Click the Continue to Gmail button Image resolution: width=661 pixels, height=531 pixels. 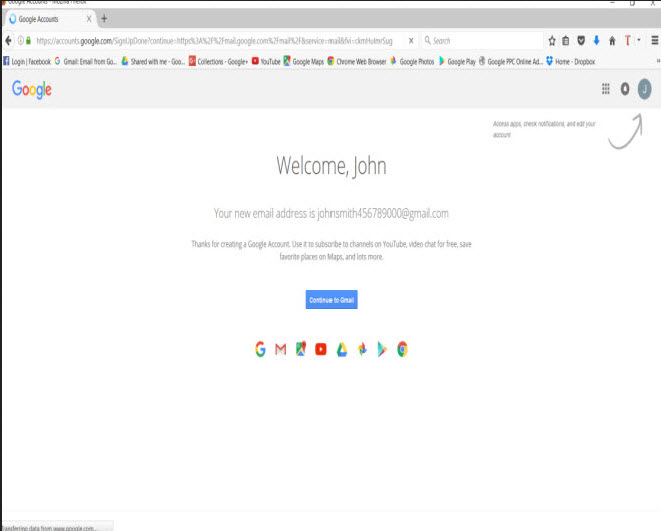pyautogui.click(x=331, y=300)
